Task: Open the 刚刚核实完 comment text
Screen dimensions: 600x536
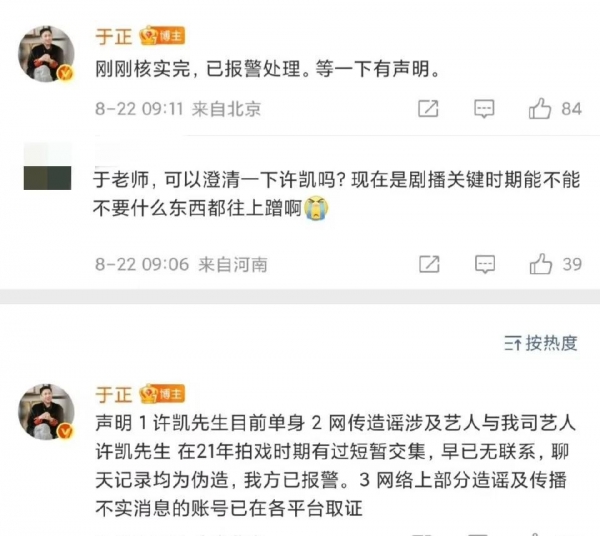Action: click(x=267, y=69)
